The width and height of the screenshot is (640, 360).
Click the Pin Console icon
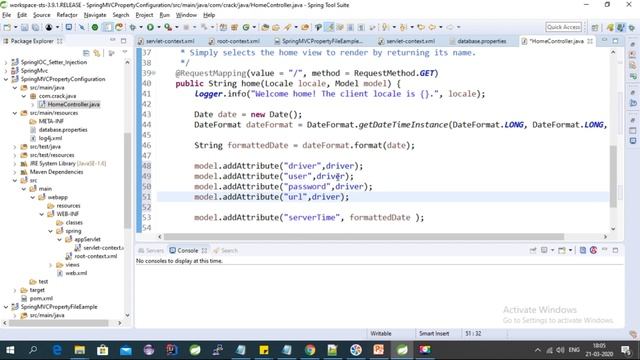pos(533,250)
